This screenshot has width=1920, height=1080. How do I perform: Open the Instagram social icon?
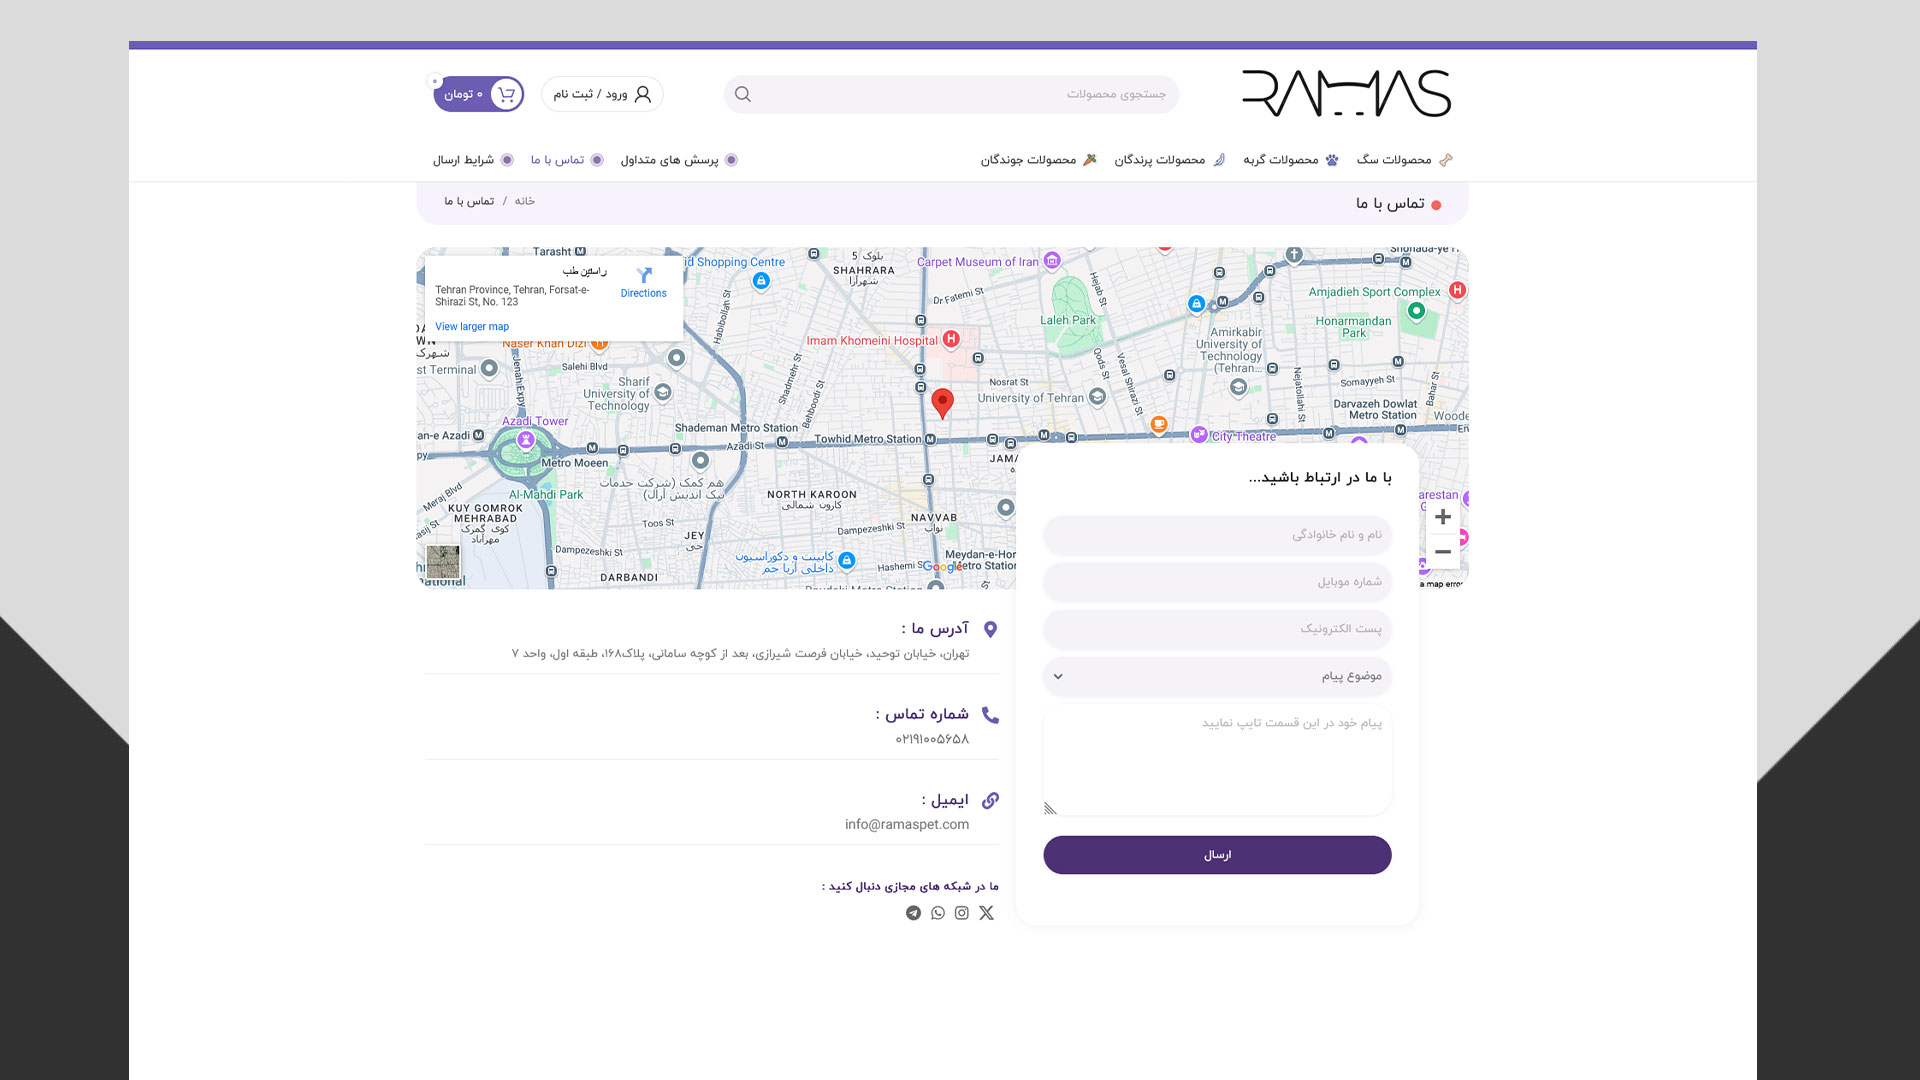point(961,913)
